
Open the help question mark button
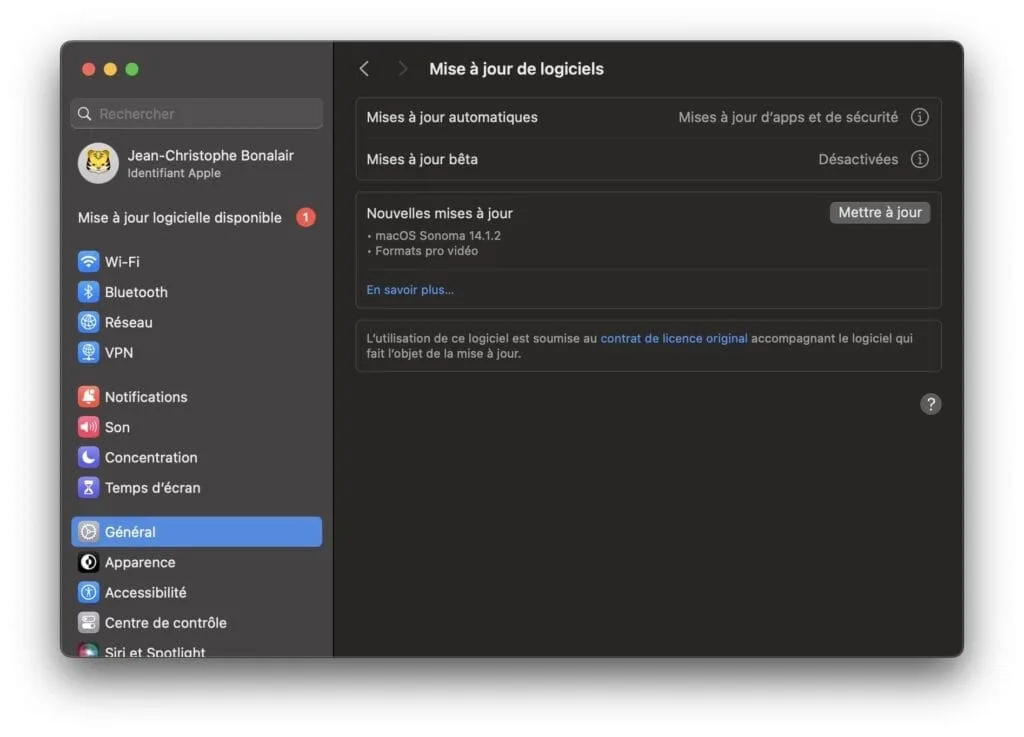tap(931, 404)
